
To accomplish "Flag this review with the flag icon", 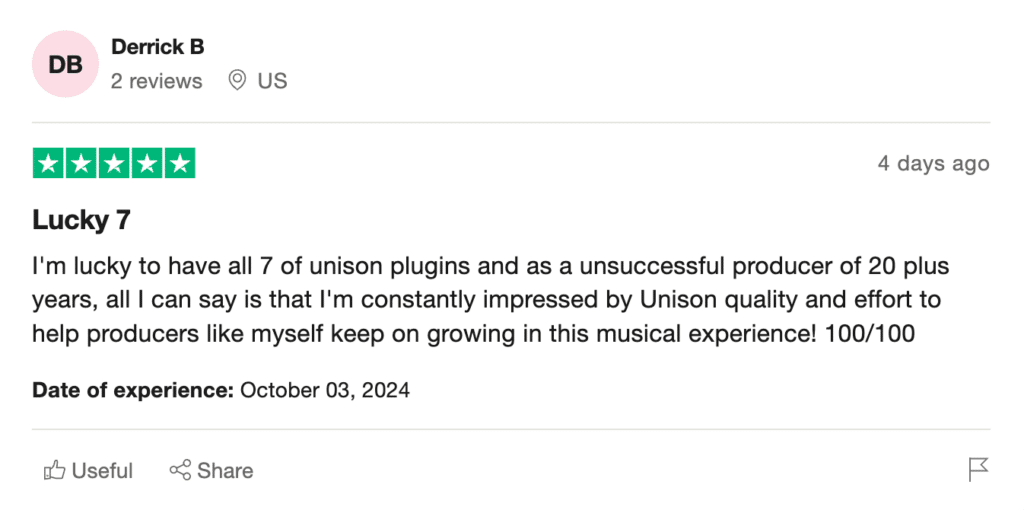I will tap(978, 470).
